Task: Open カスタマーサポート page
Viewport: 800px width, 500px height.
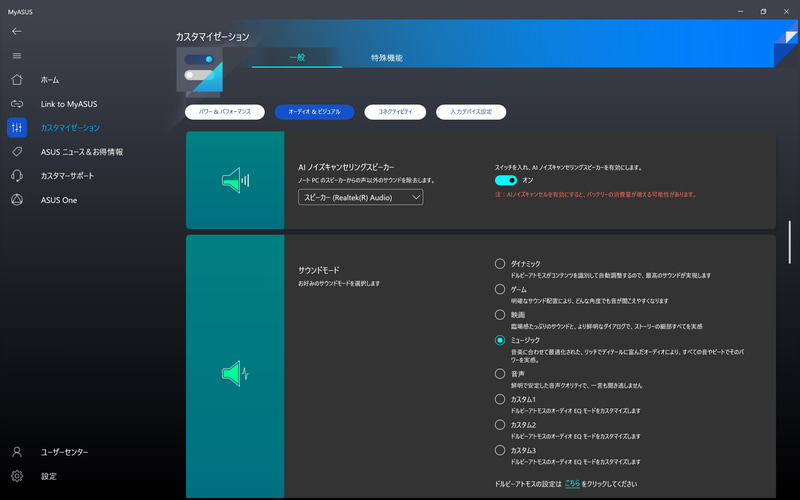Action: (x=67, y=176)
